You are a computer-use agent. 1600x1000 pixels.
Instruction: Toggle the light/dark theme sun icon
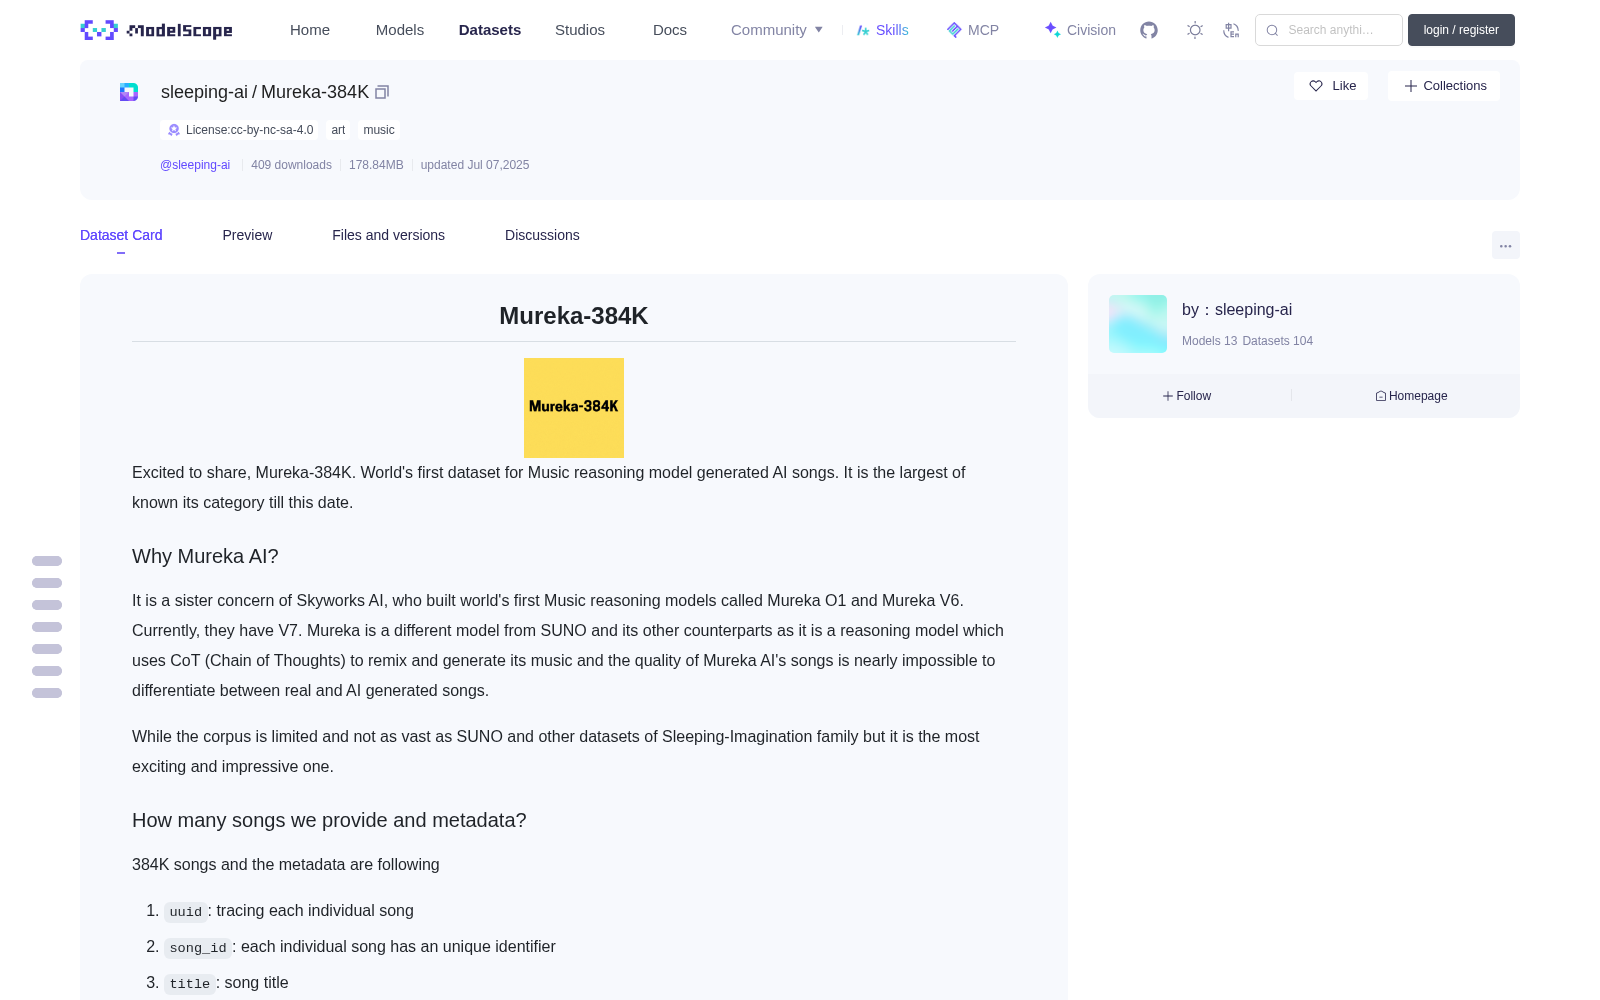pyautogui.click(x=1195, y=30)
